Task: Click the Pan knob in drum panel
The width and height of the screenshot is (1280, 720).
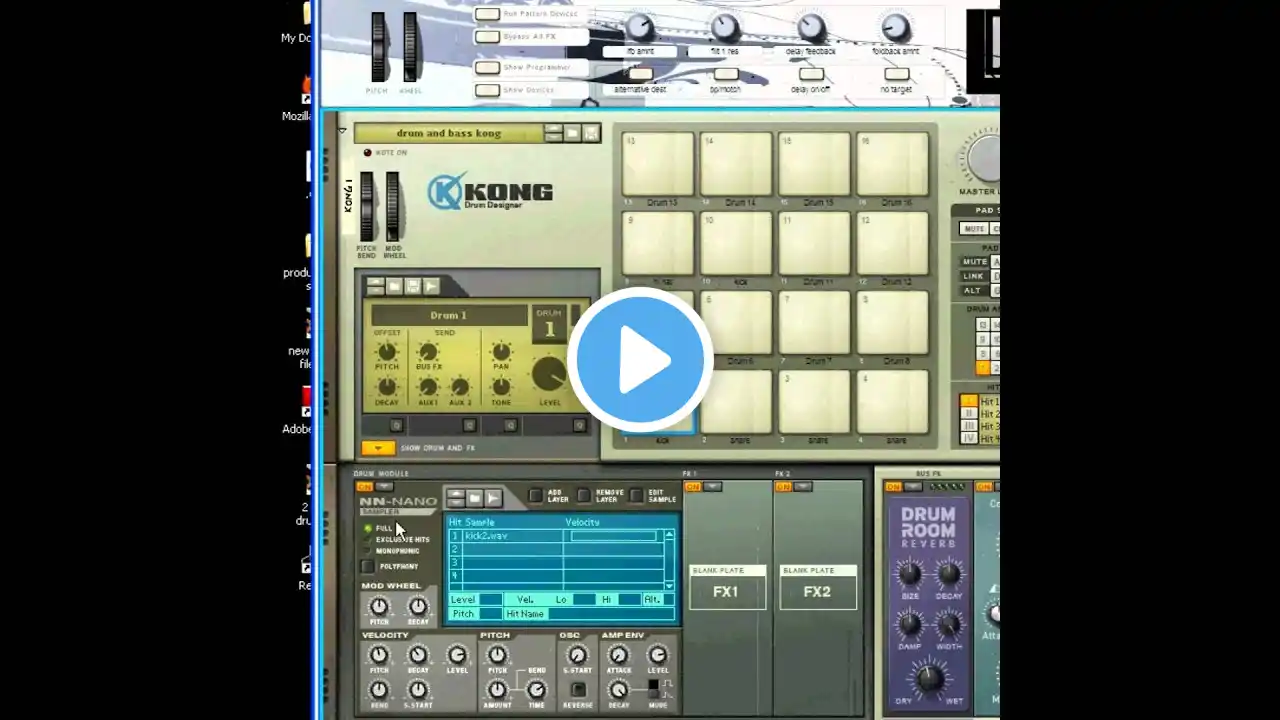Action: (x=501, y=352)
